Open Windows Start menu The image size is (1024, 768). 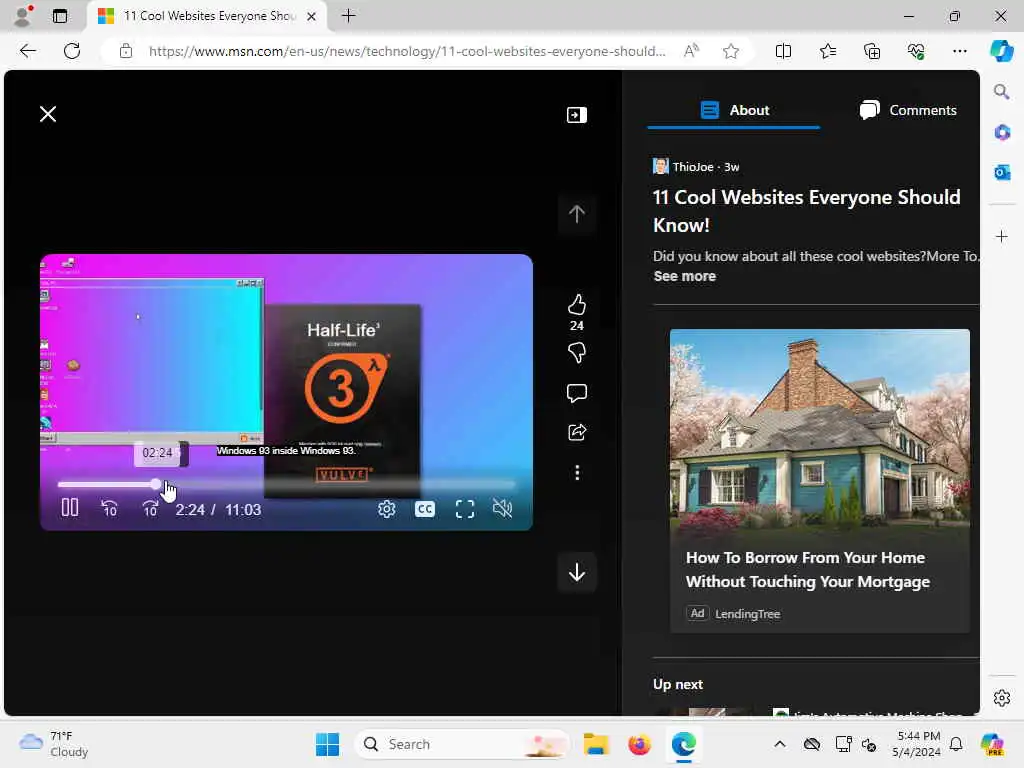click(x=327, y=744)
